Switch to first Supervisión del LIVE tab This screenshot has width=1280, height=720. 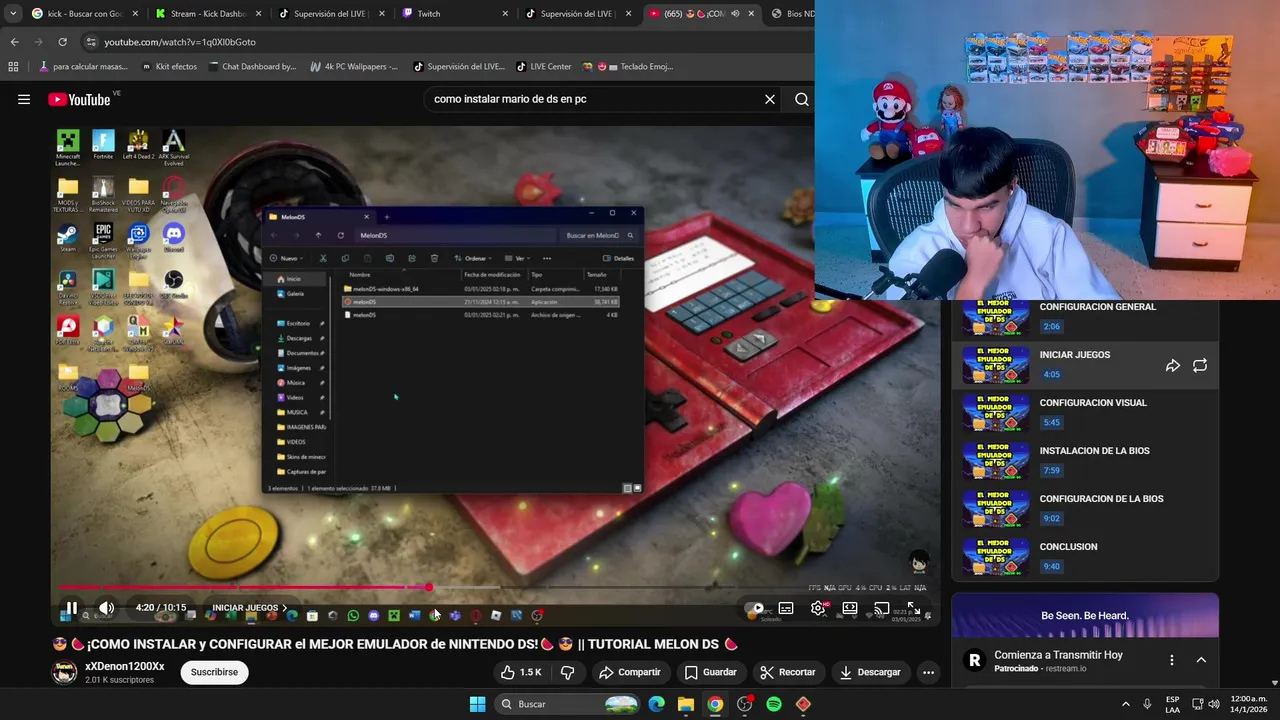[332, 14]
